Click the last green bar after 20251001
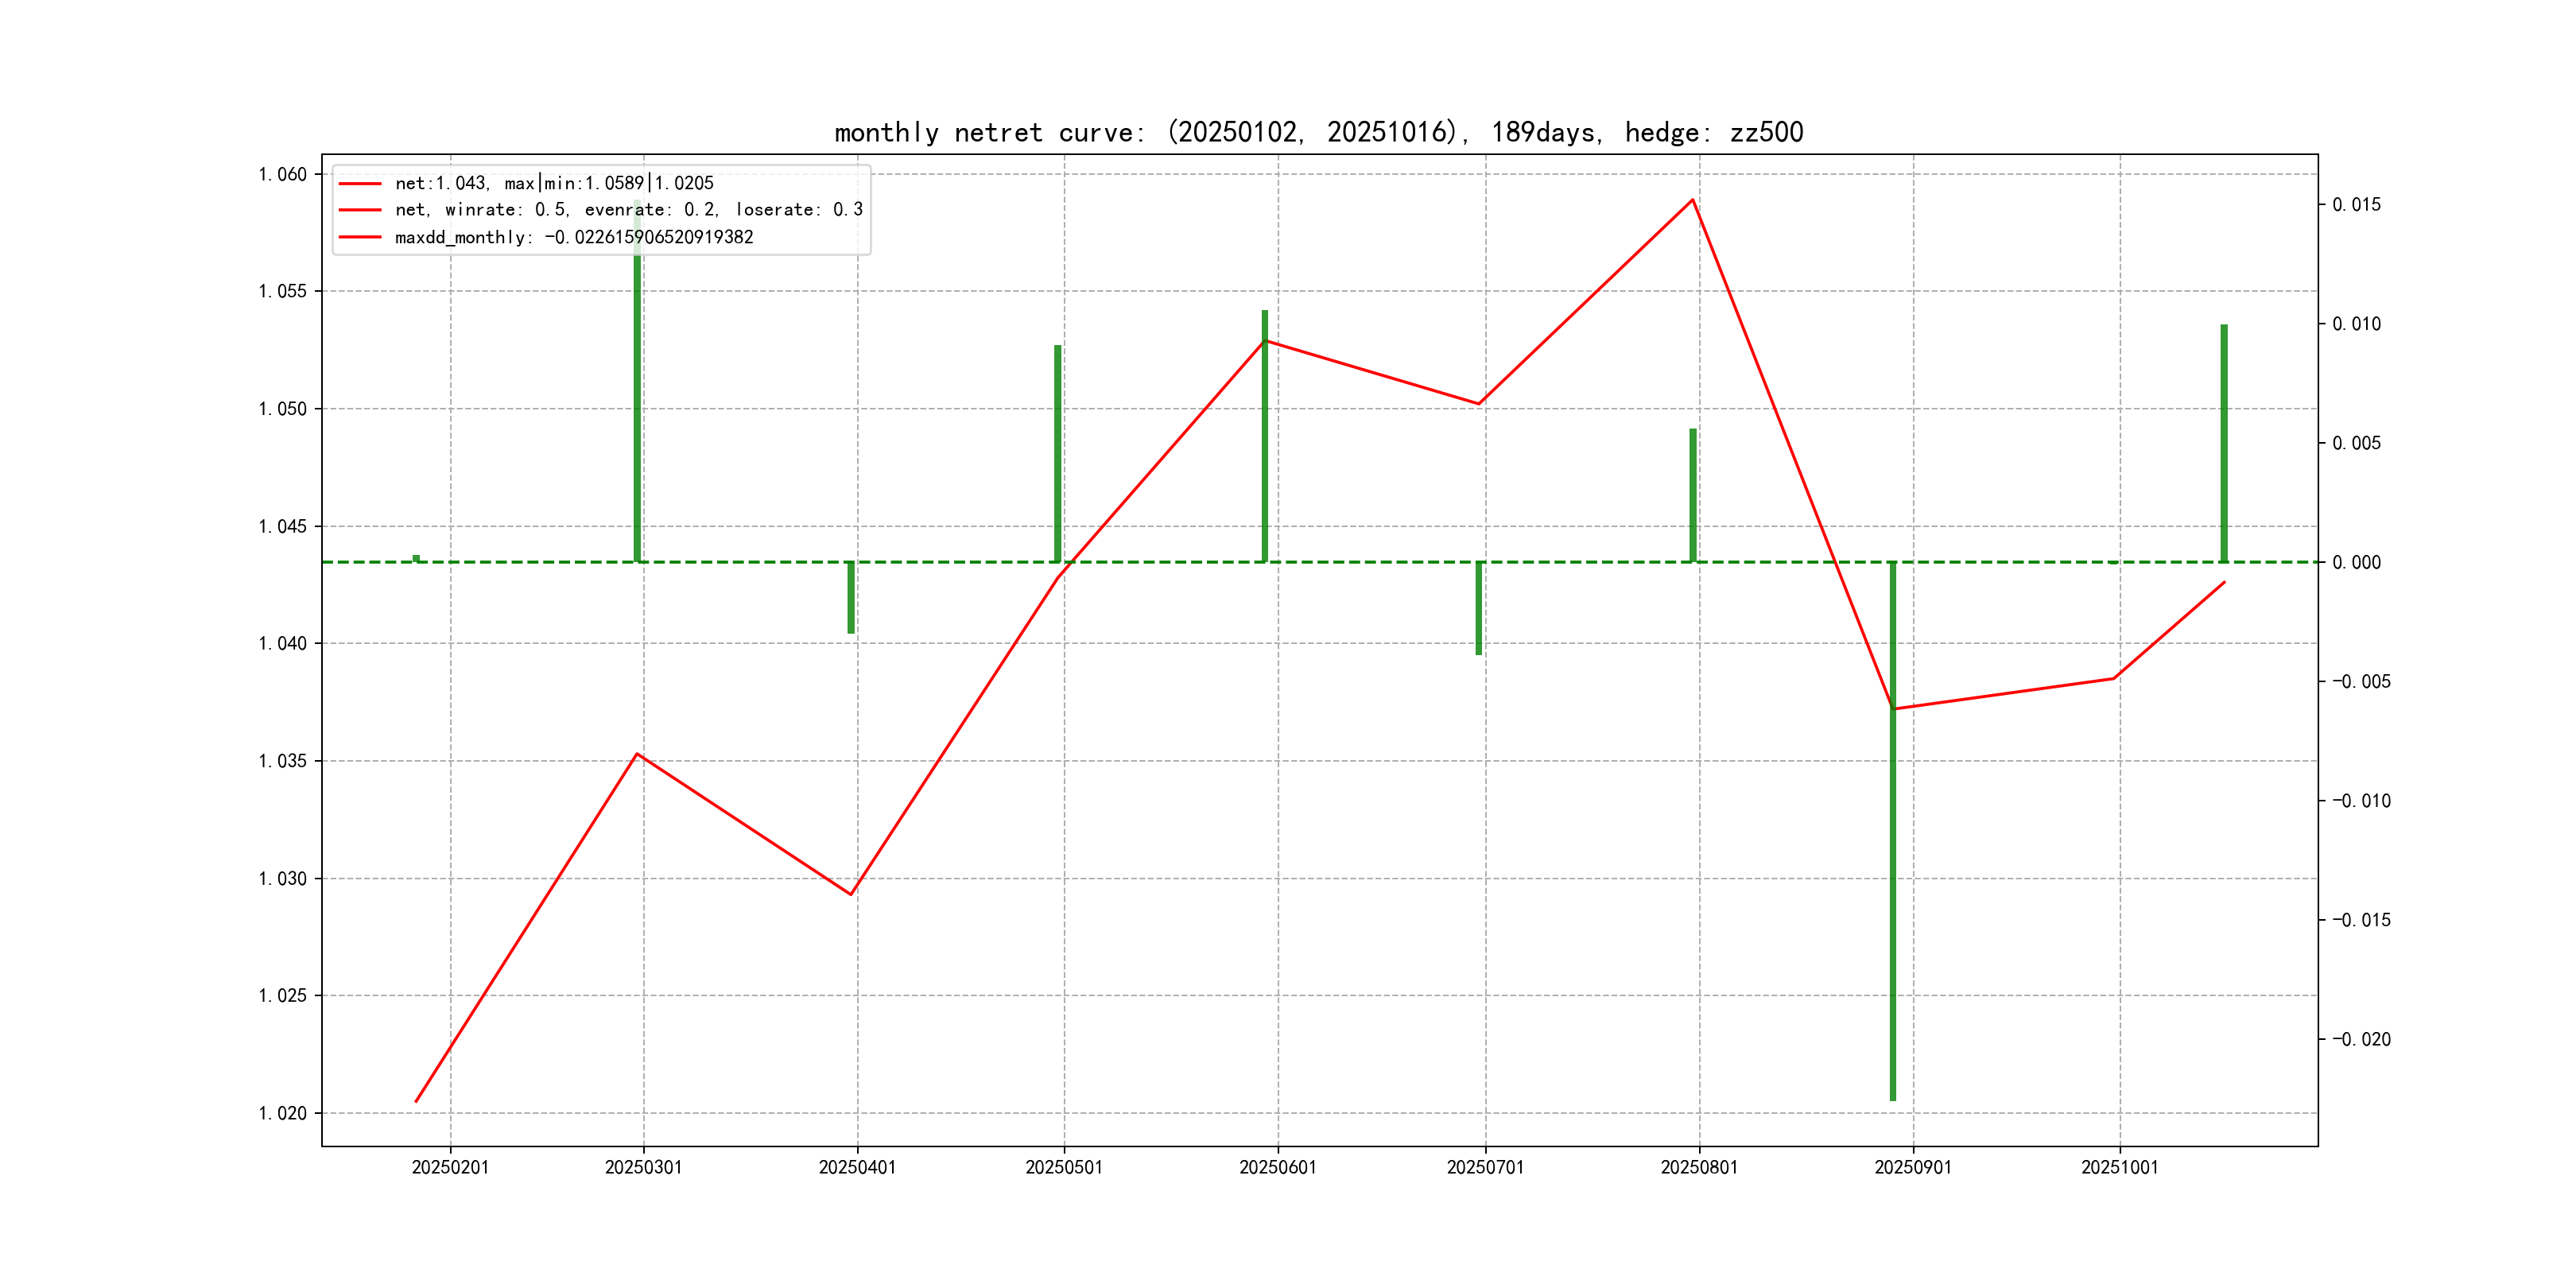2576x1288 pixels. [2224, 443]
